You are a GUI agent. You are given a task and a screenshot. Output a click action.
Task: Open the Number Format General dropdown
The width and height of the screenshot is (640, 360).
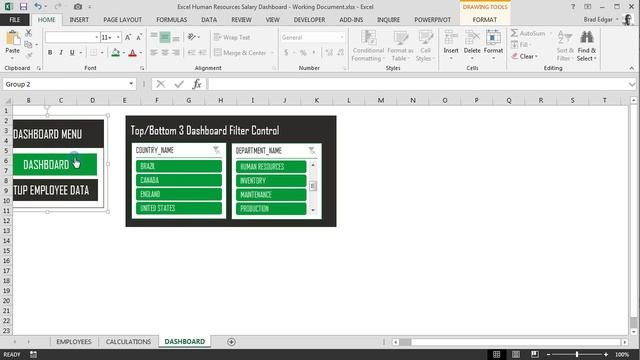(x=342, y=37)
